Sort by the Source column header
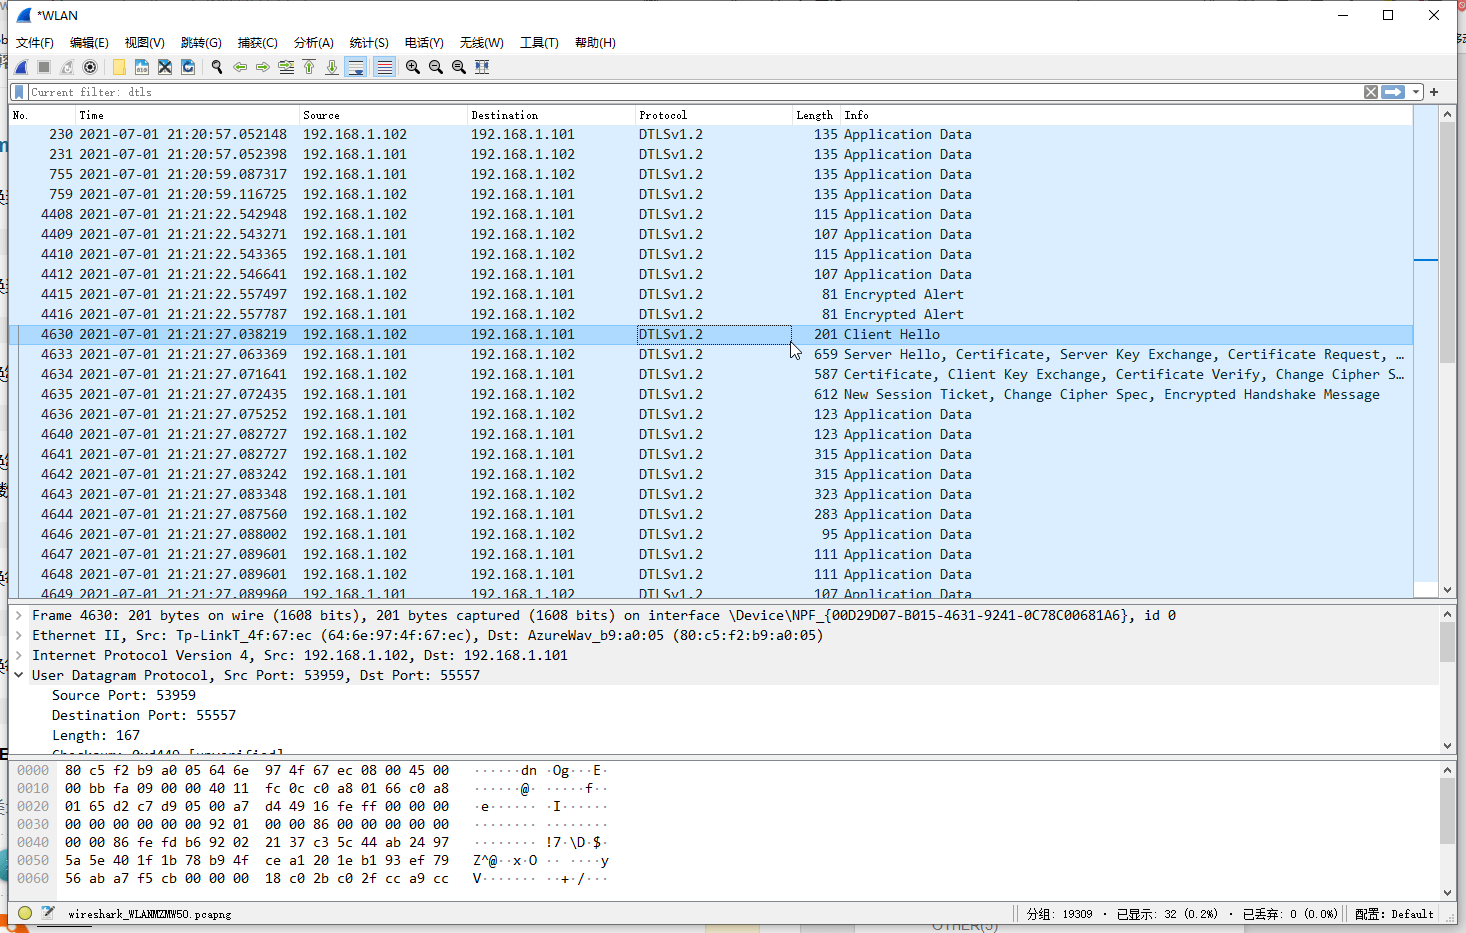This screenshot has width=1466, height=933. coord(383,115)
